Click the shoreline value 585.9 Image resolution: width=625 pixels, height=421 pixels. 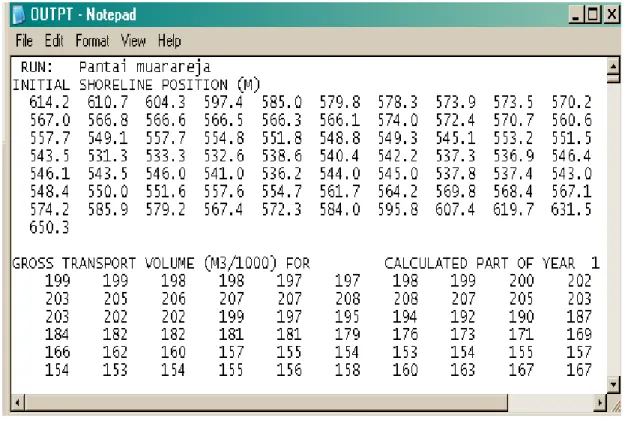tap(108, 209)
